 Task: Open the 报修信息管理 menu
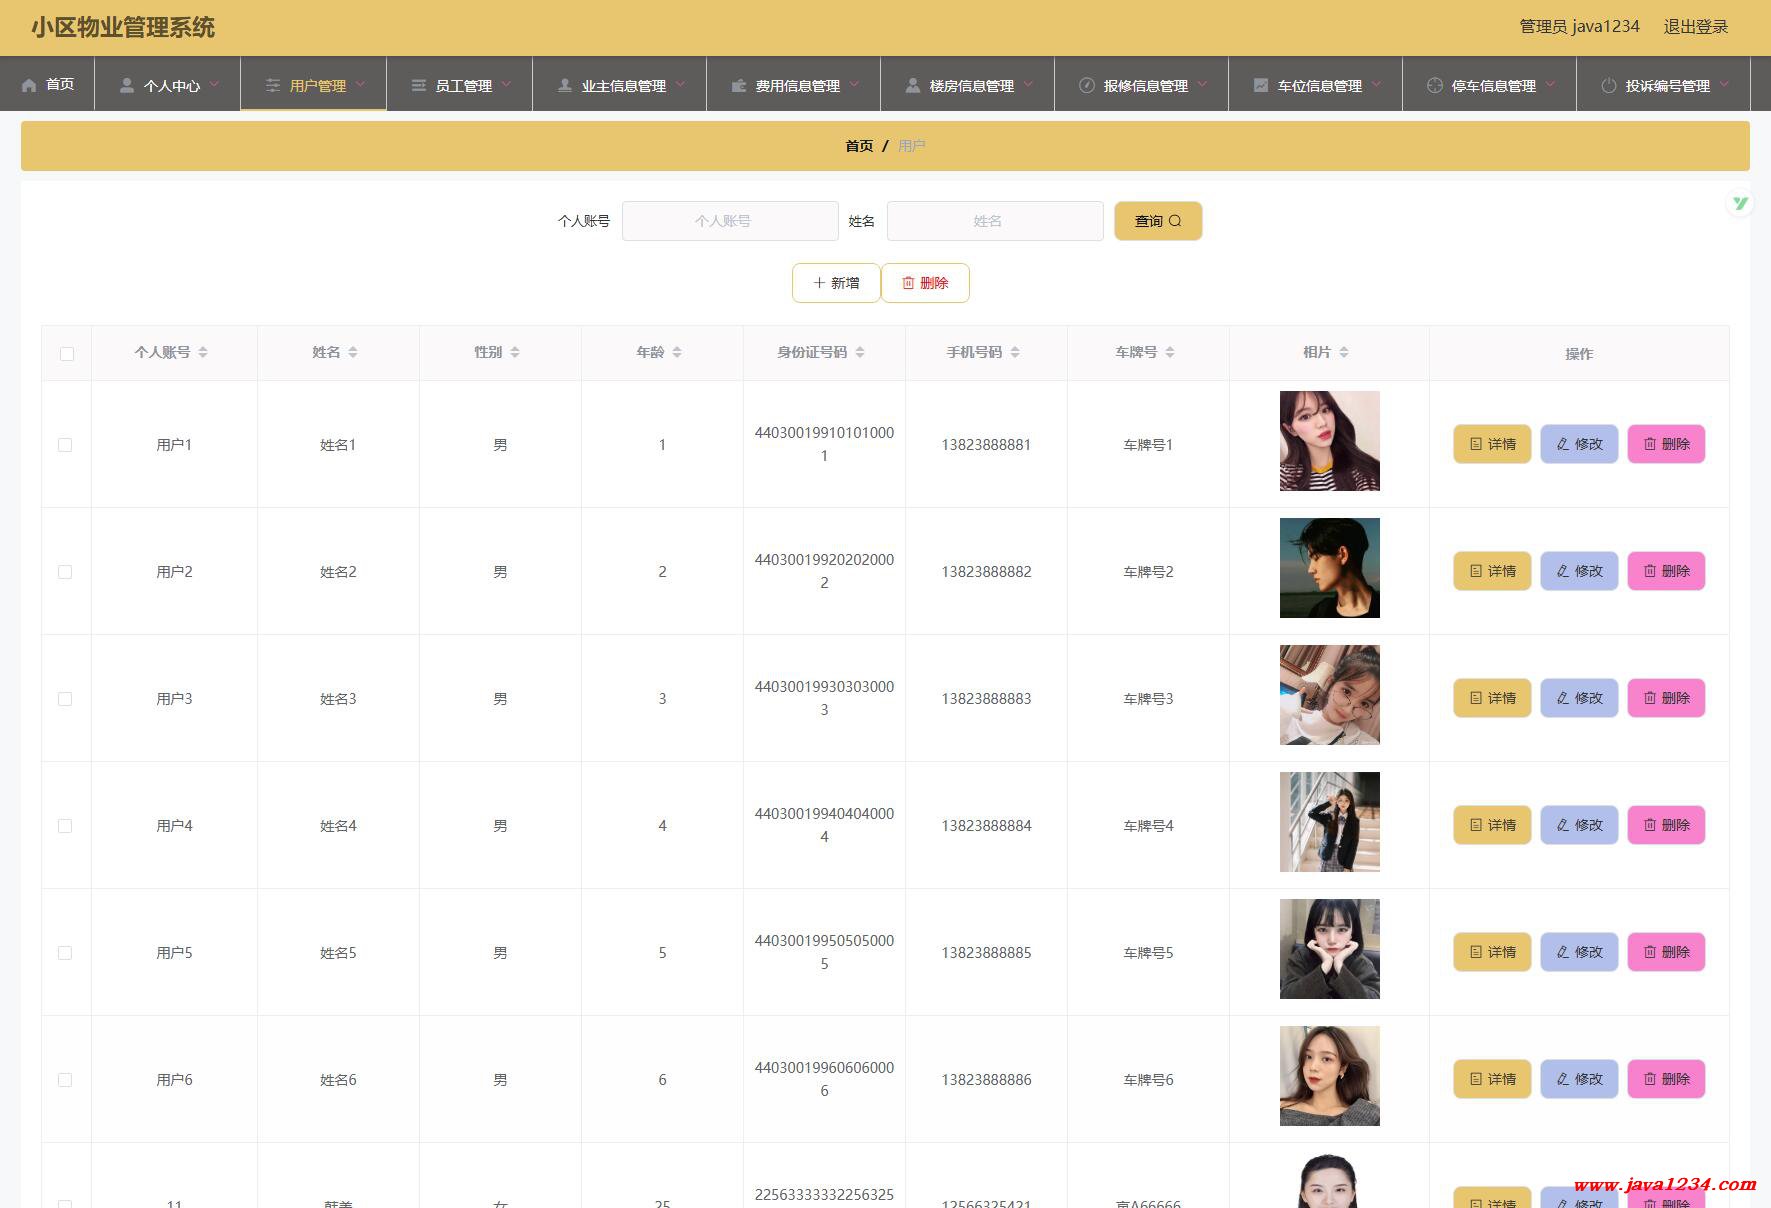click(1142, 85)
